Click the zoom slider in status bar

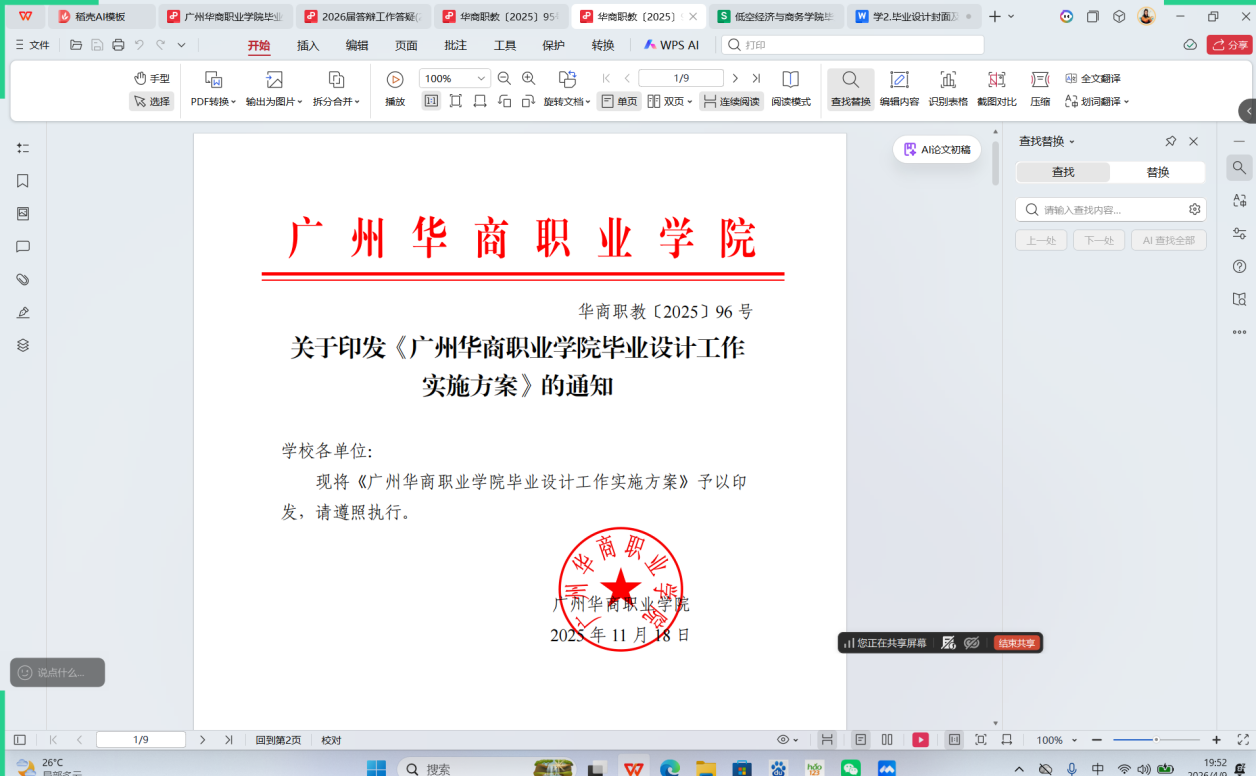tap(1155, 740)
